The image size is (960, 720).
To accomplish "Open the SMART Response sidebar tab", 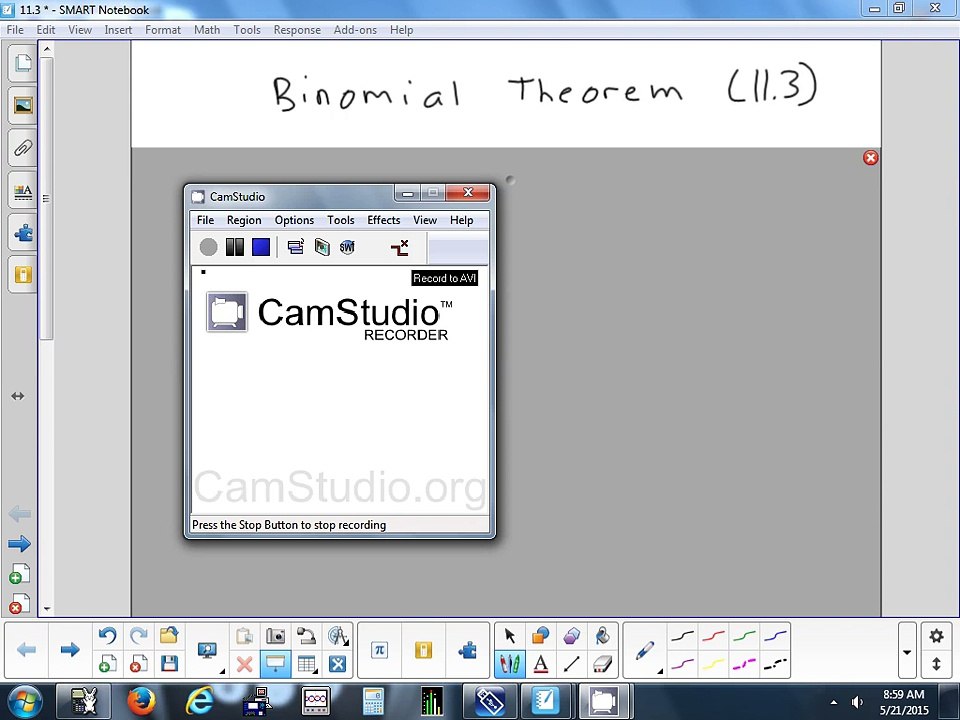I will coord(23,275).
